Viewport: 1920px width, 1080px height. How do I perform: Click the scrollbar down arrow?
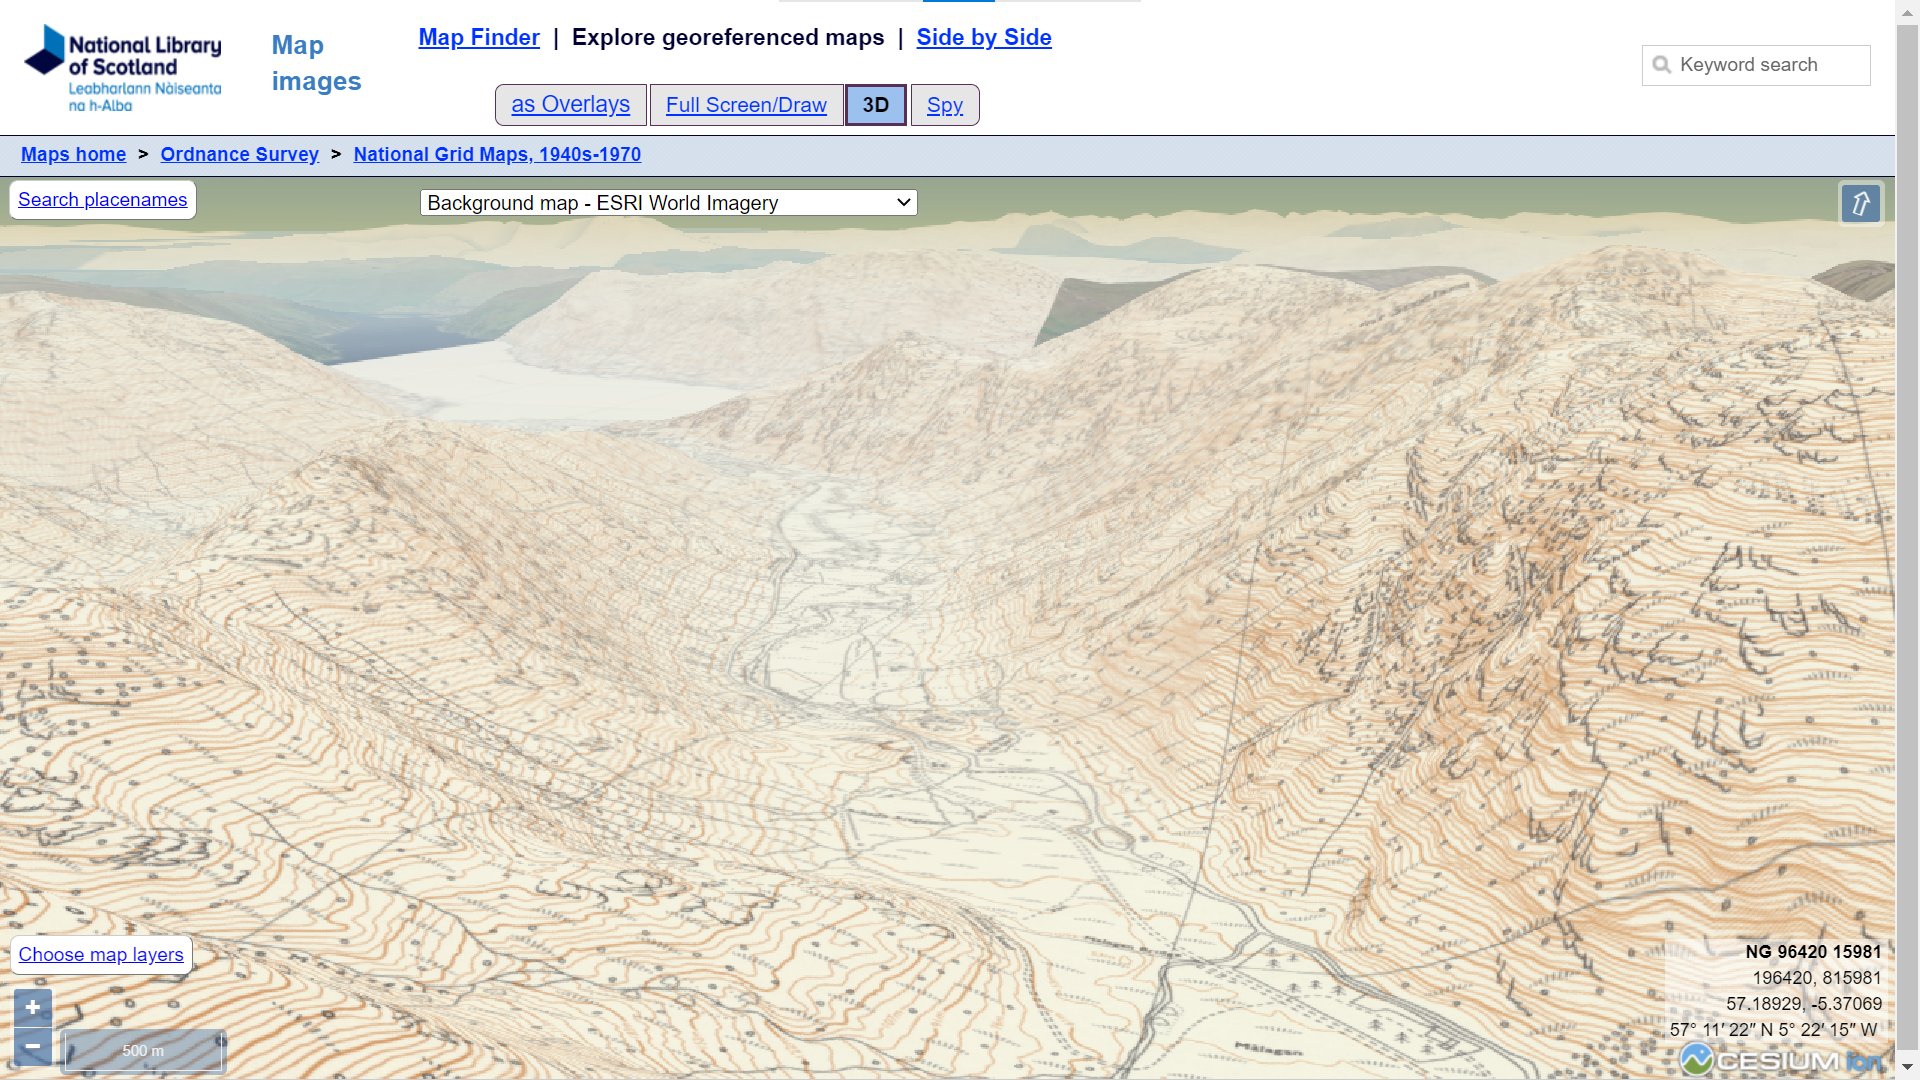(1908, 1067)
